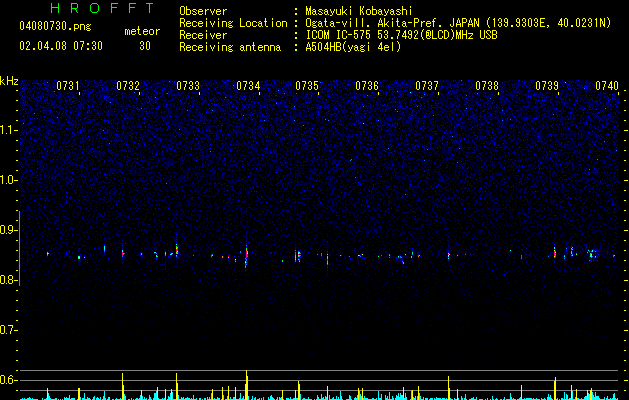Click the 0739 time marker
Screen dimensions: 629x400
point(547,86)
